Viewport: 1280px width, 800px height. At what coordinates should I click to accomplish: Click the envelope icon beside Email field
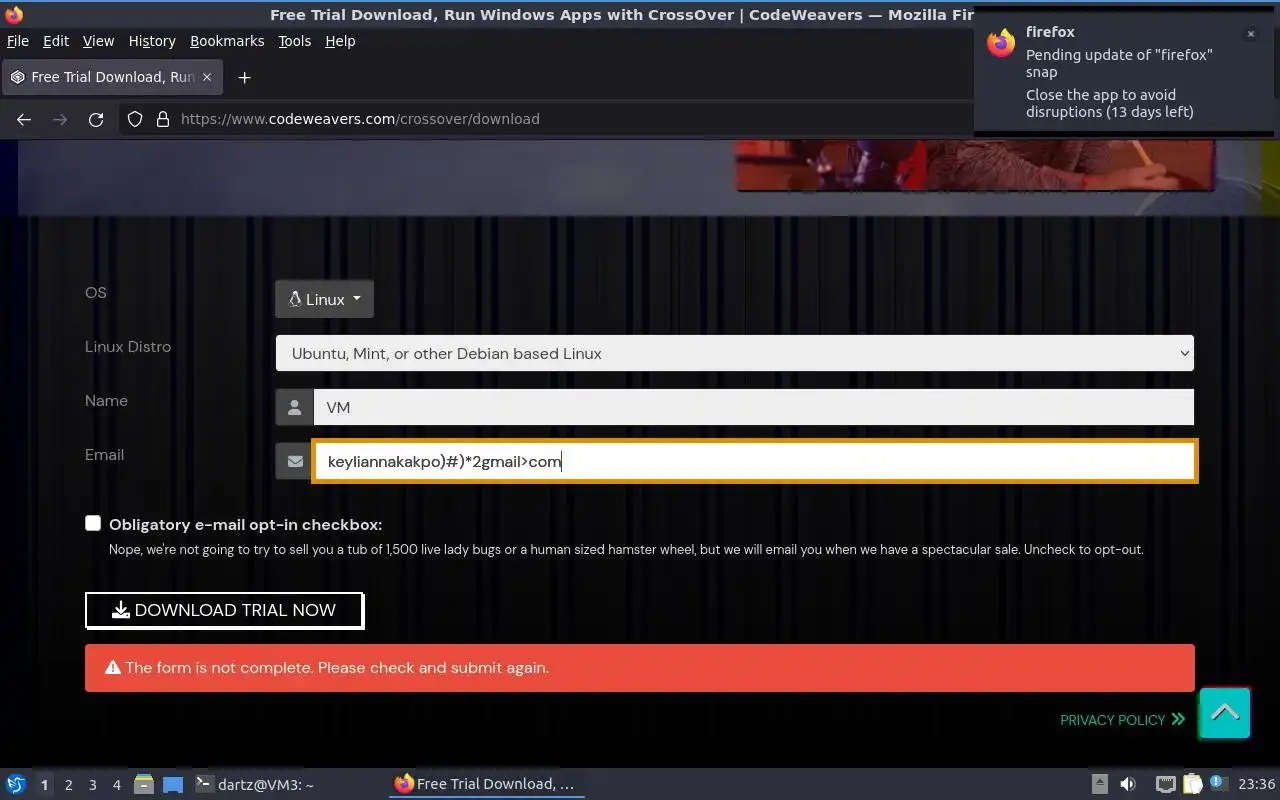[294, 461]
